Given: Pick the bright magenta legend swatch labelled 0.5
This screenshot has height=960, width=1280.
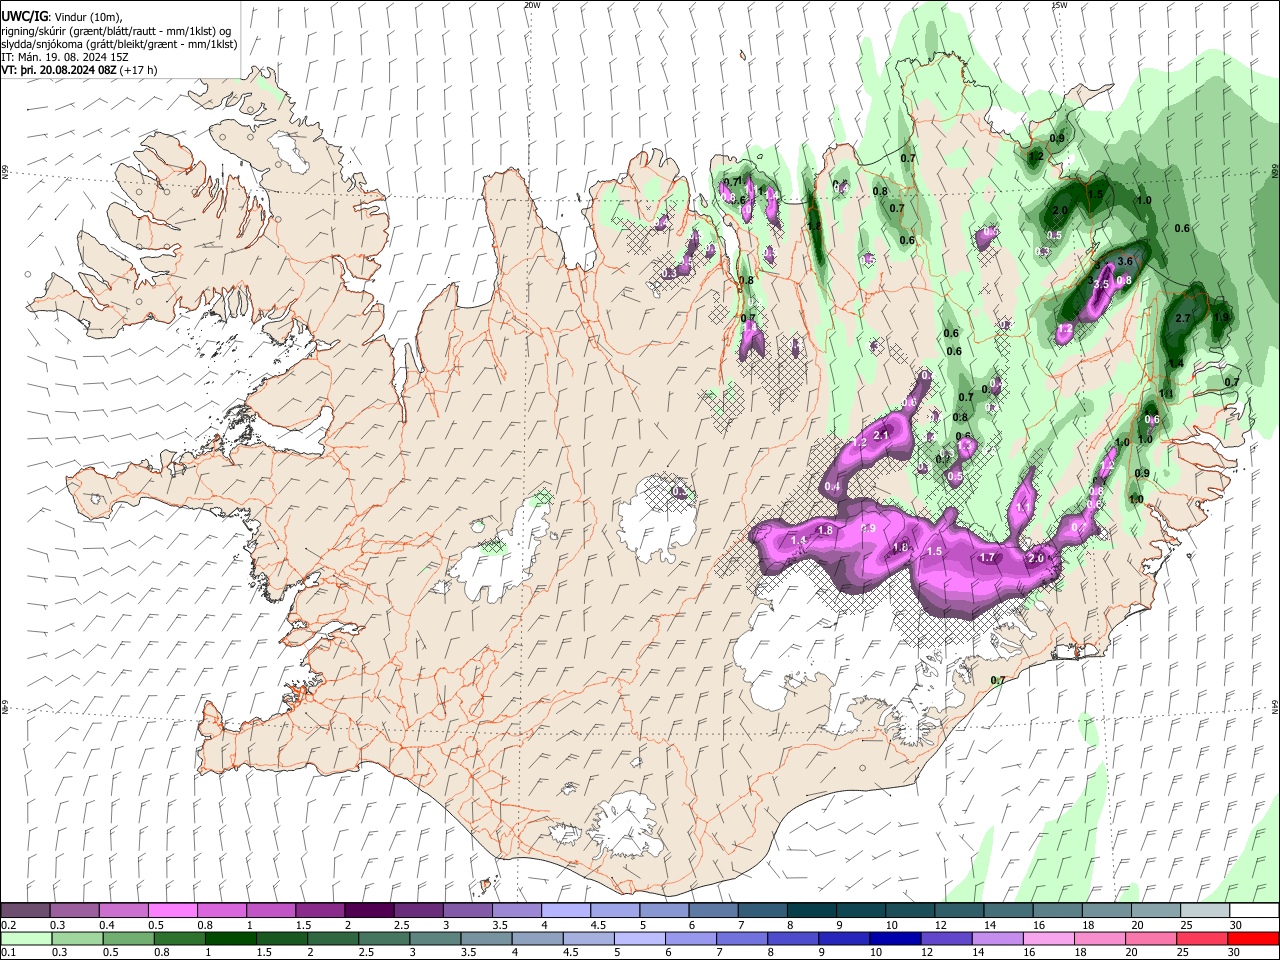Looking at the screenshot, I should tap(172, 910).
